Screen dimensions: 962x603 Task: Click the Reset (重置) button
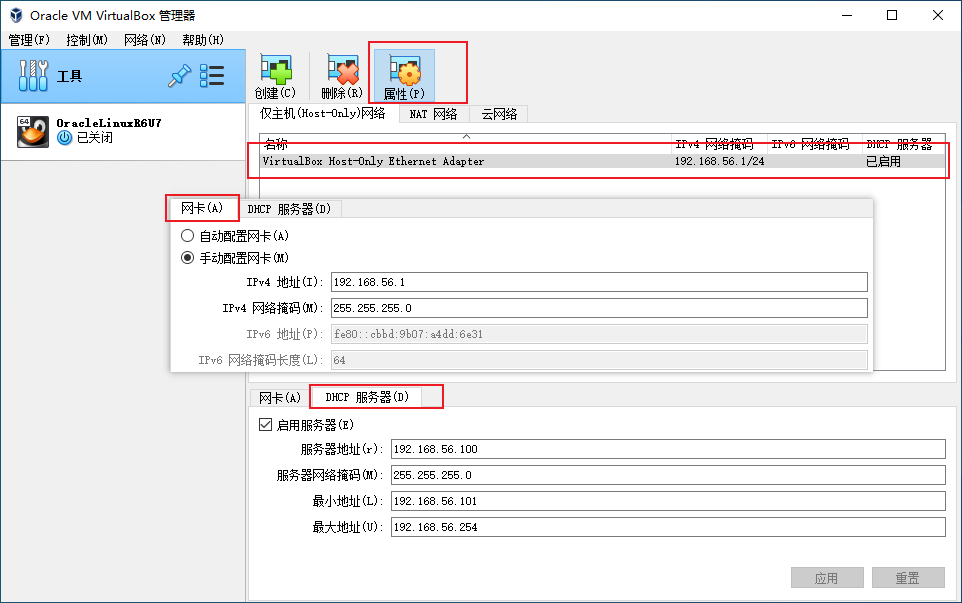(907, 578)
